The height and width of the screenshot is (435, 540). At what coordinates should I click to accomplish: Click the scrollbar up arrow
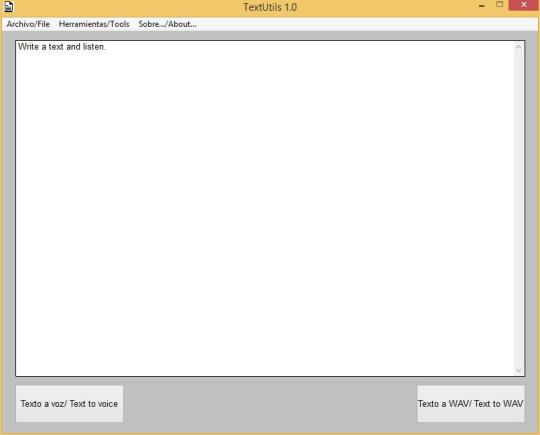[519, 47]
